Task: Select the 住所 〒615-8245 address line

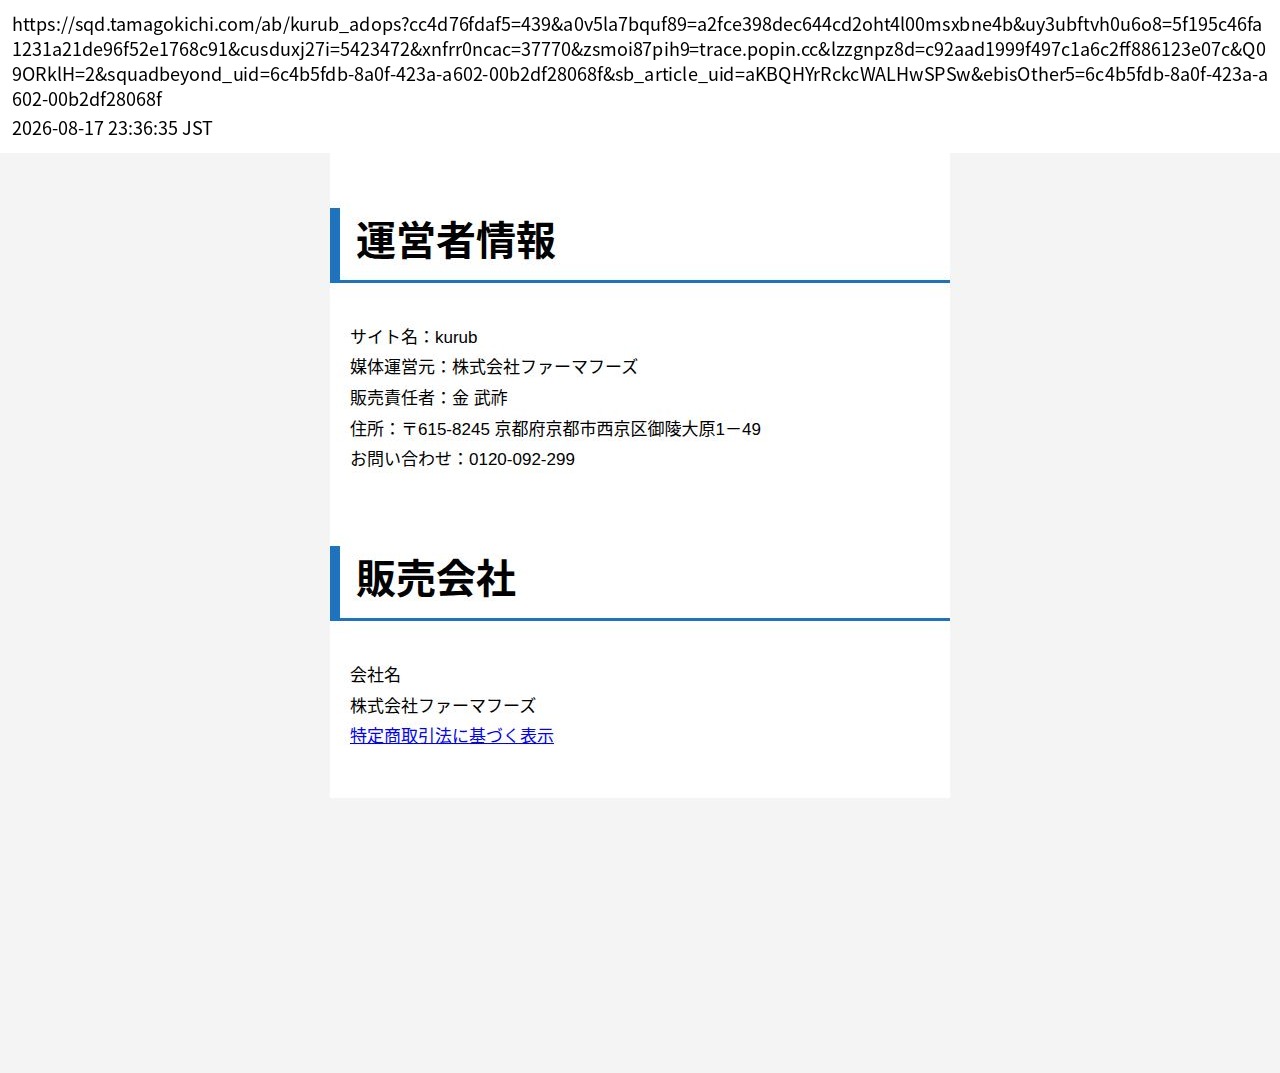Action: pos(555,429)
